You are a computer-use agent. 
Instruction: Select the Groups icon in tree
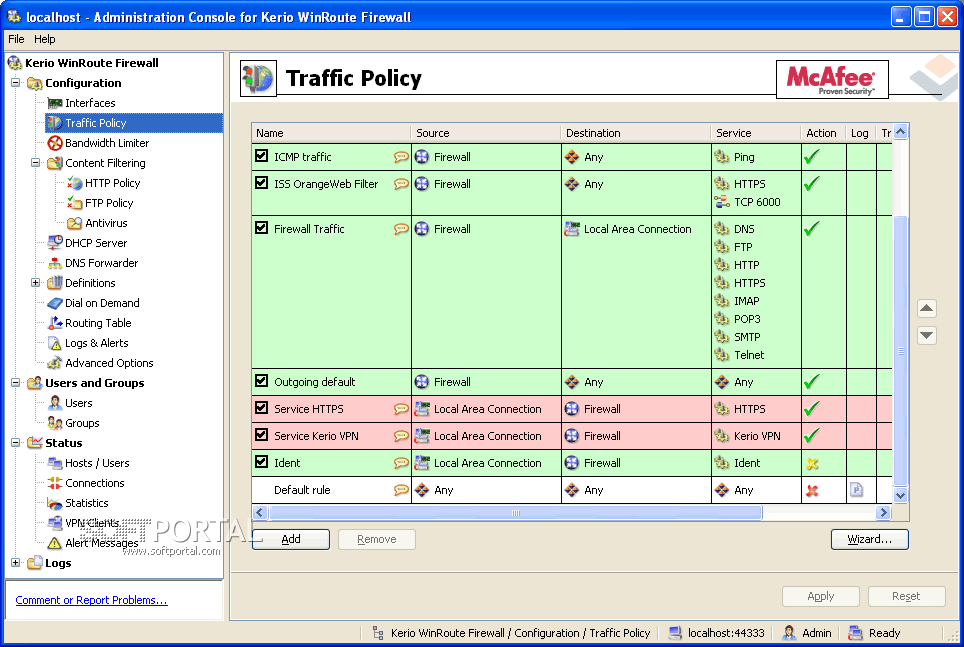[x=55, y=423]
